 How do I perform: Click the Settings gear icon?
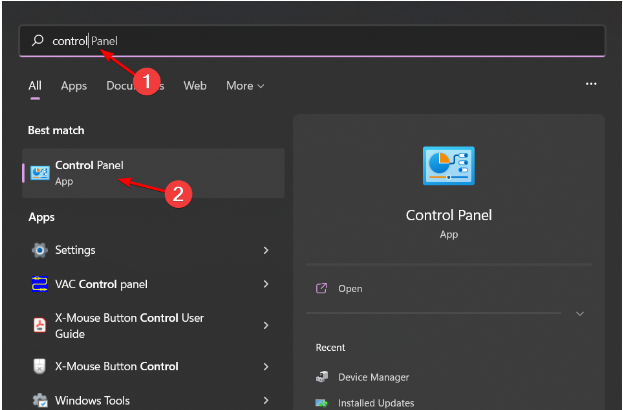(40, 250)
